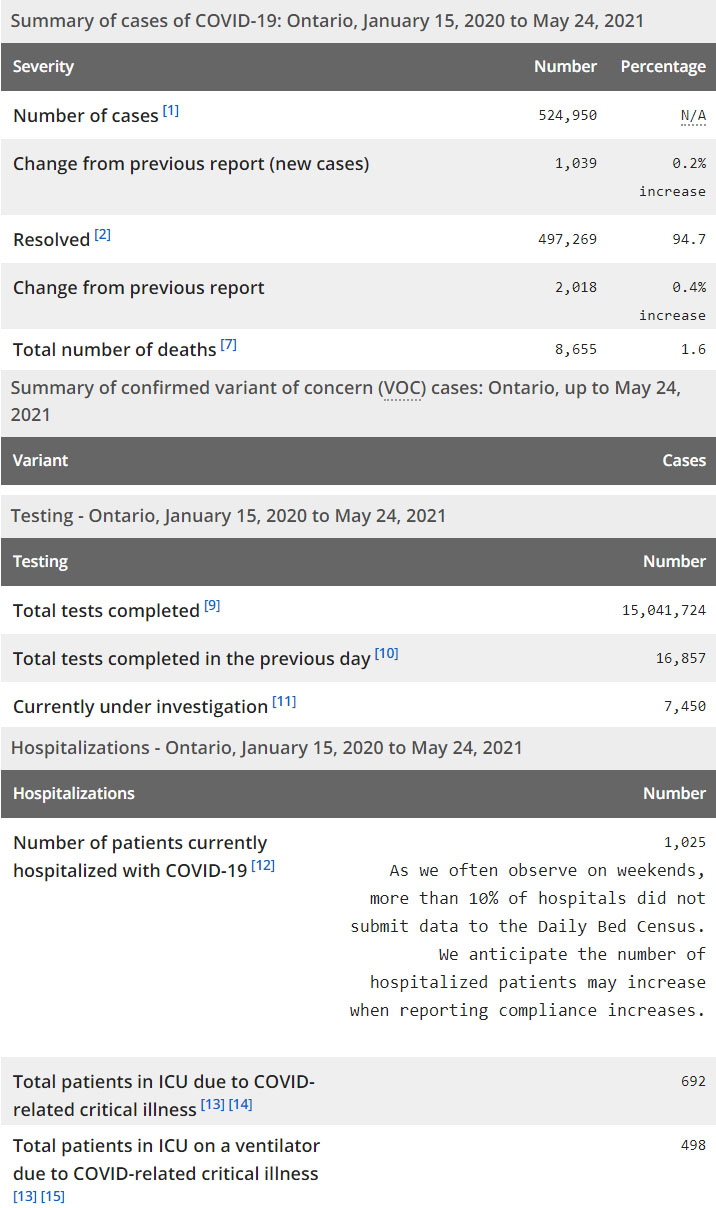Image resolution: width=716 pixels, height=1208 pixels.
Task: Click the Hospitalizations table header
Action: (x=74, y=794)
